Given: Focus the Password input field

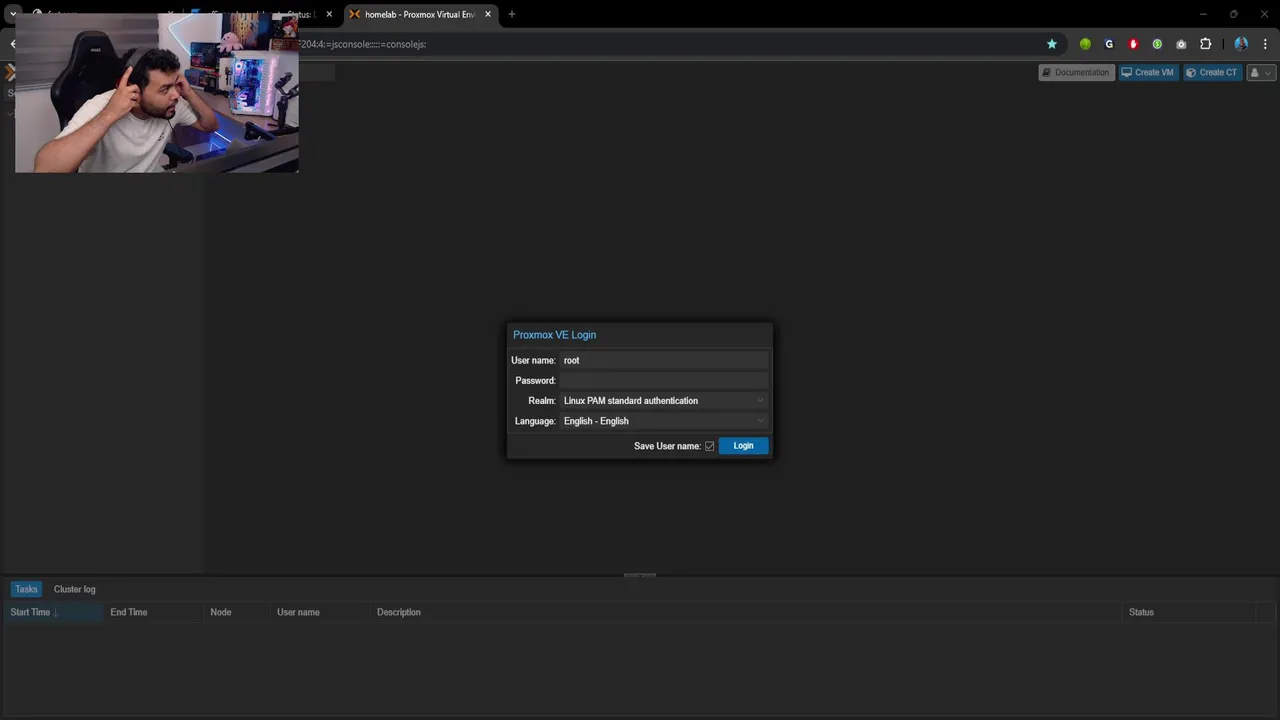Looking at the screenshot, I should [664, 380].
